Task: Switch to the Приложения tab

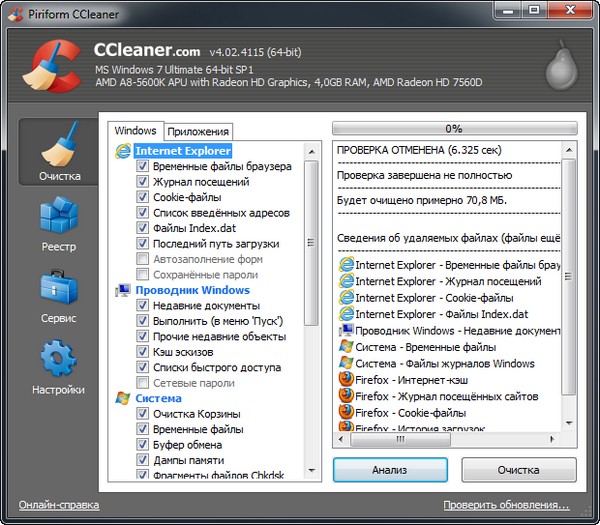Action: coord(198,132)
